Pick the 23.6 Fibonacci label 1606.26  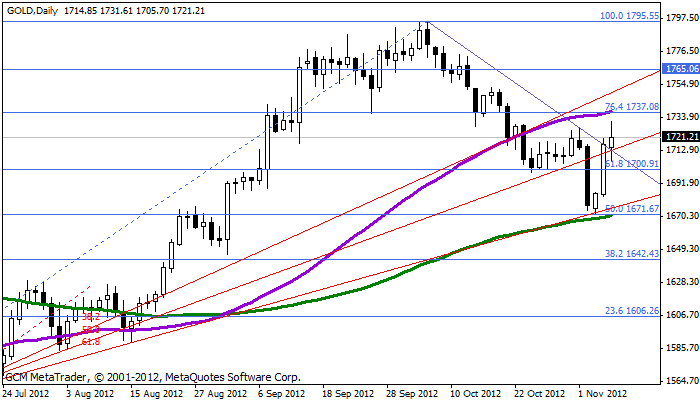click(x=631, y=311)
